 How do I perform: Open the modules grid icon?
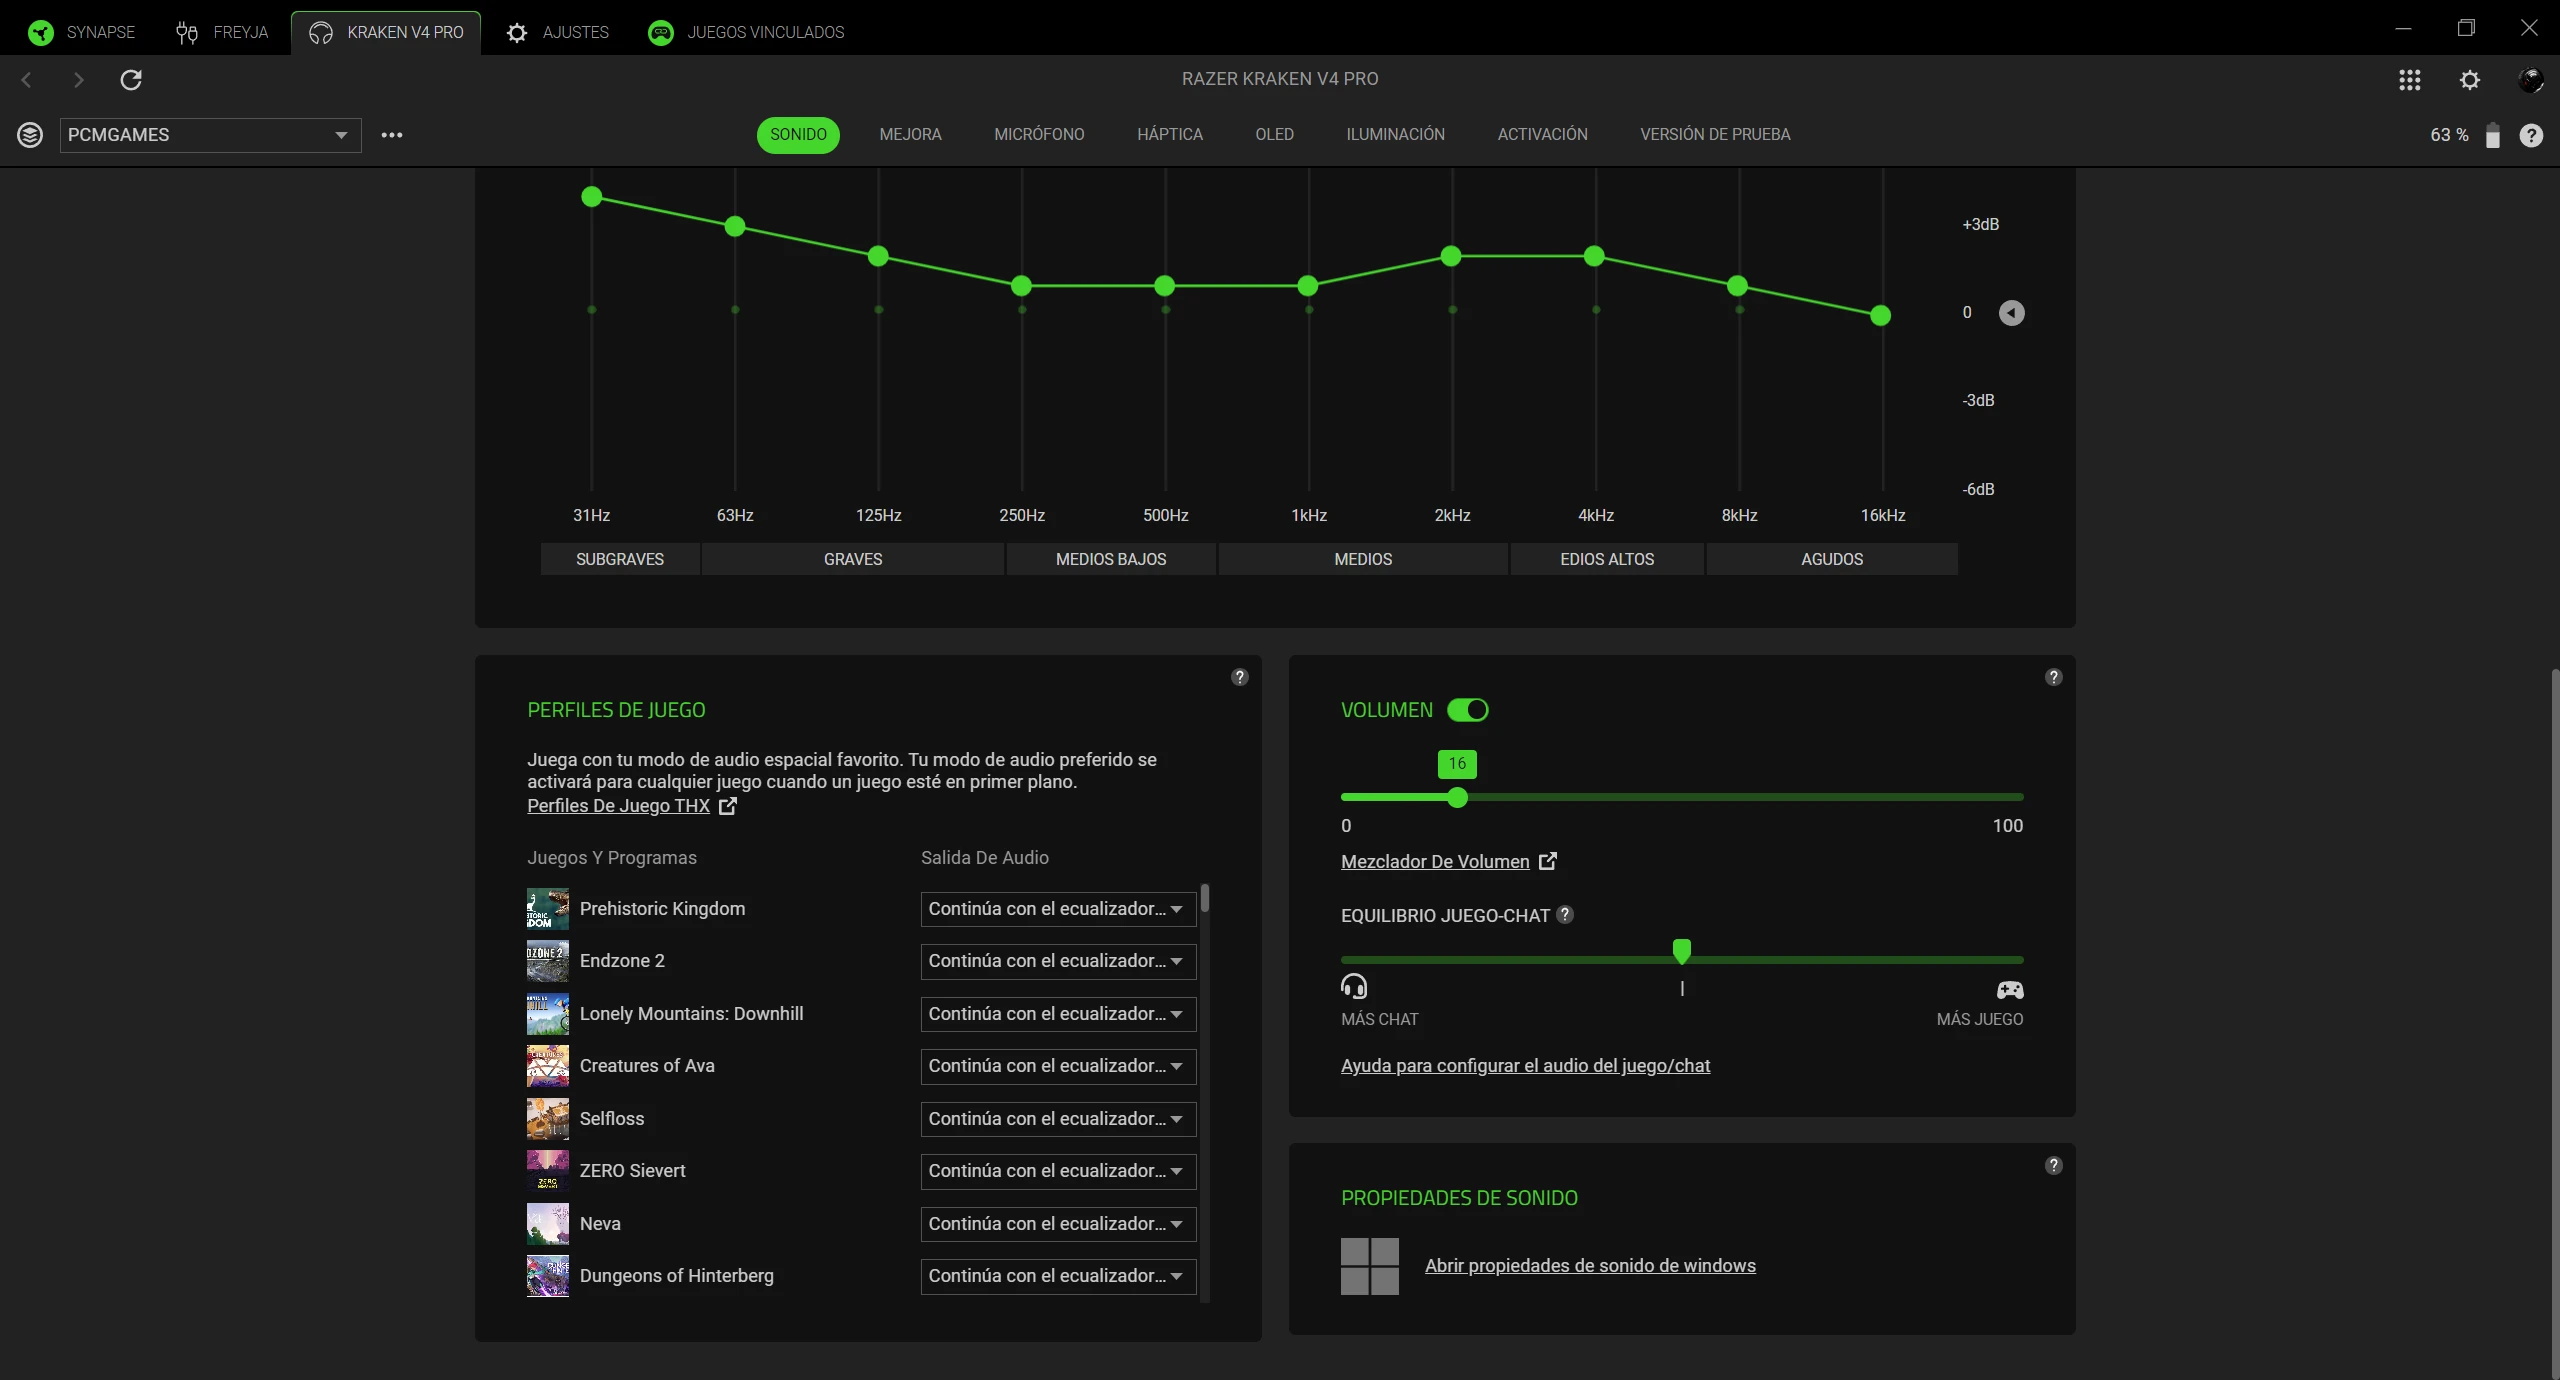(2410, 80)
